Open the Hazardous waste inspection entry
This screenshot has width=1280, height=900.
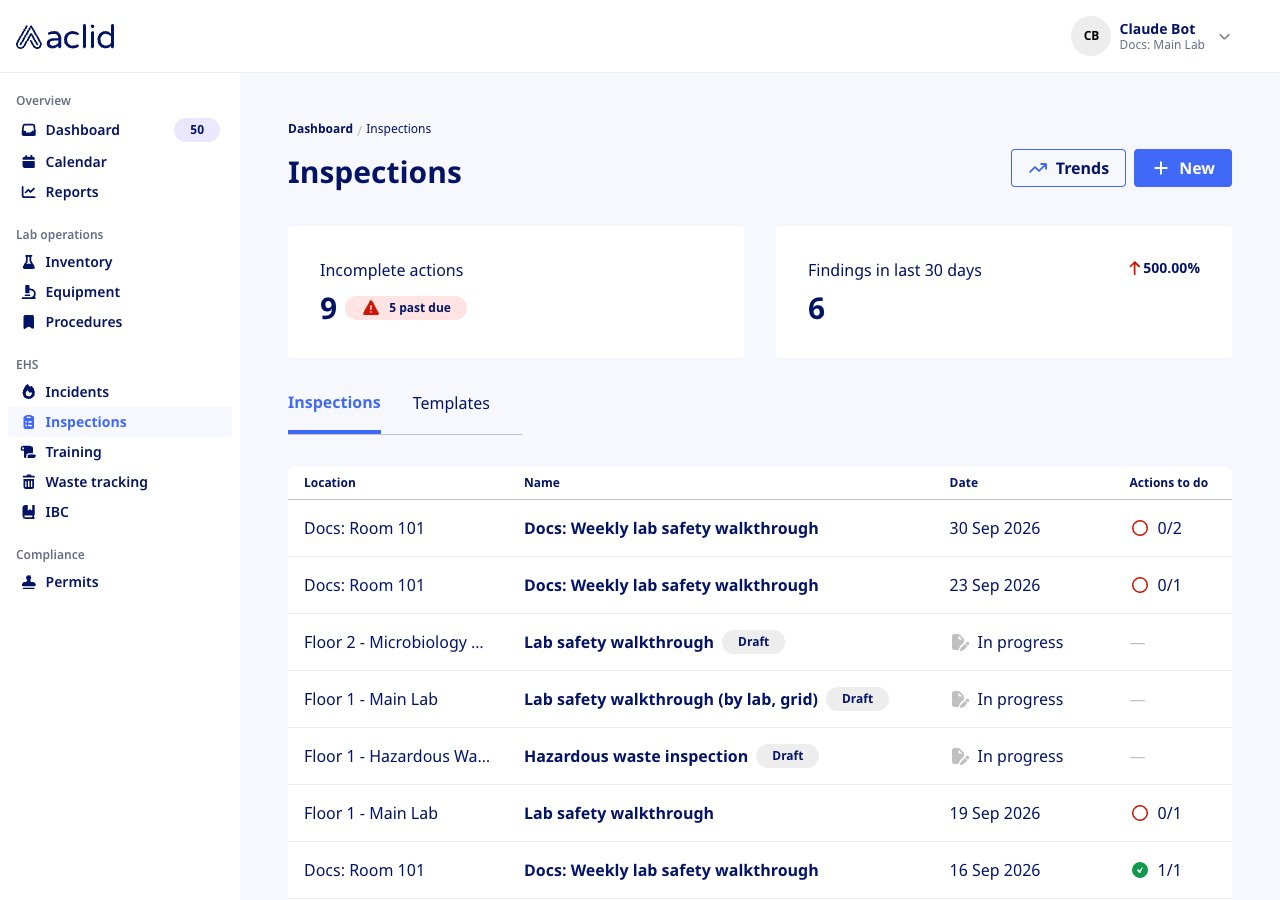(x=636, y=756)
